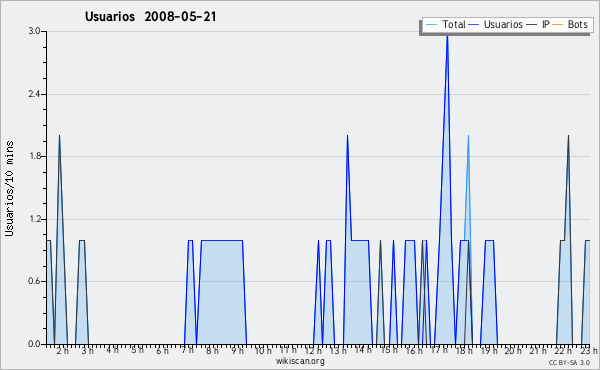600x370 pixels.
Task: Click the '21 h' x-axis label
Action: [x=538, y=350]
